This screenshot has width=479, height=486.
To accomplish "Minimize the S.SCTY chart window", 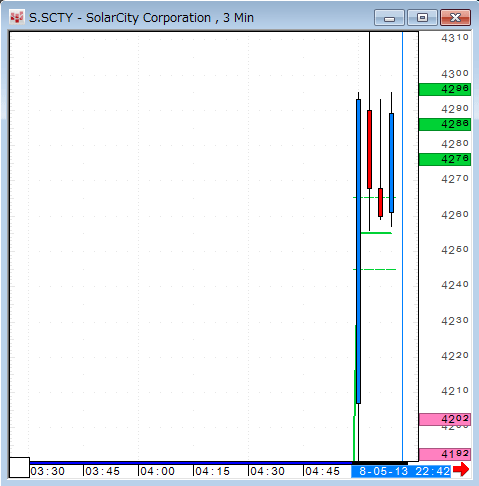I will coord(389,18).
